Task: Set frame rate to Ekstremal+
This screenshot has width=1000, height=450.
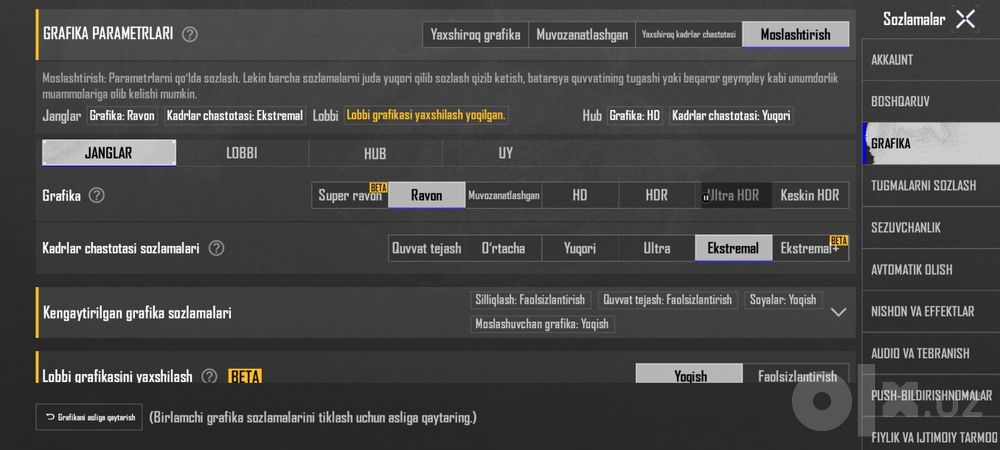Action: 810,248
